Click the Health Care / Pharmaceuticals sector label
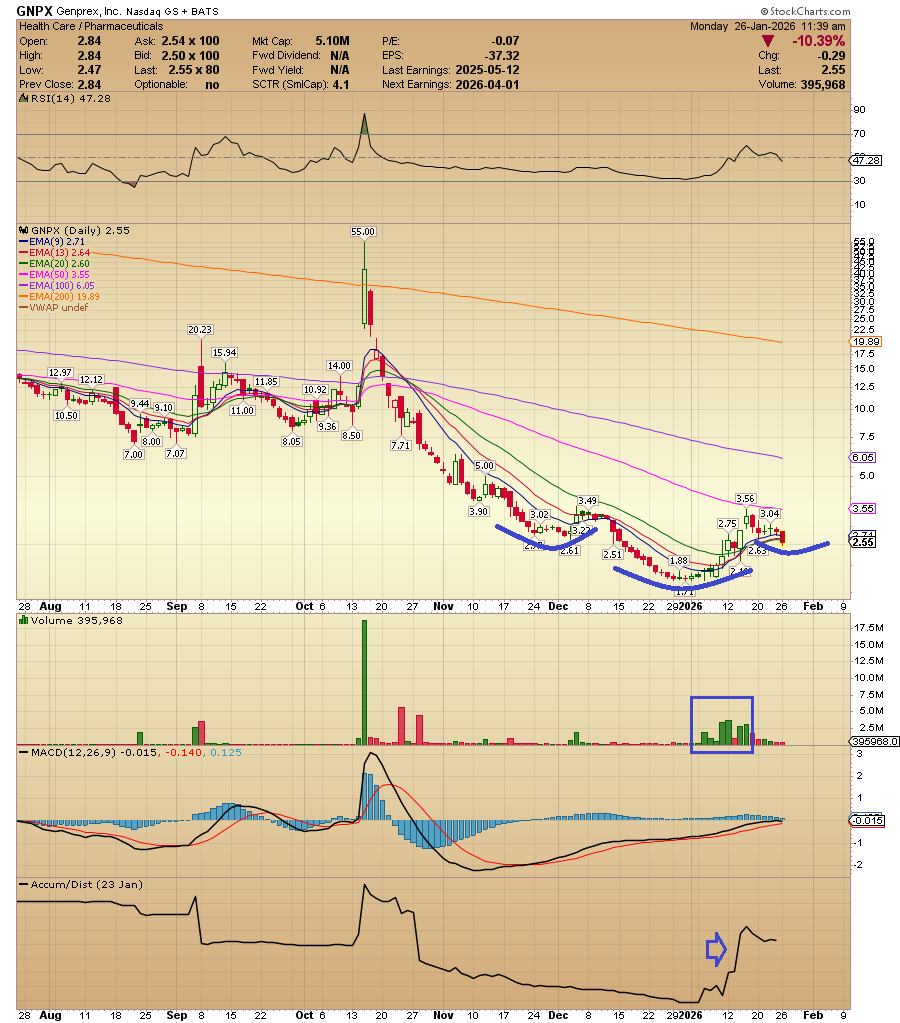900x1023 pixels. (91, 26)
